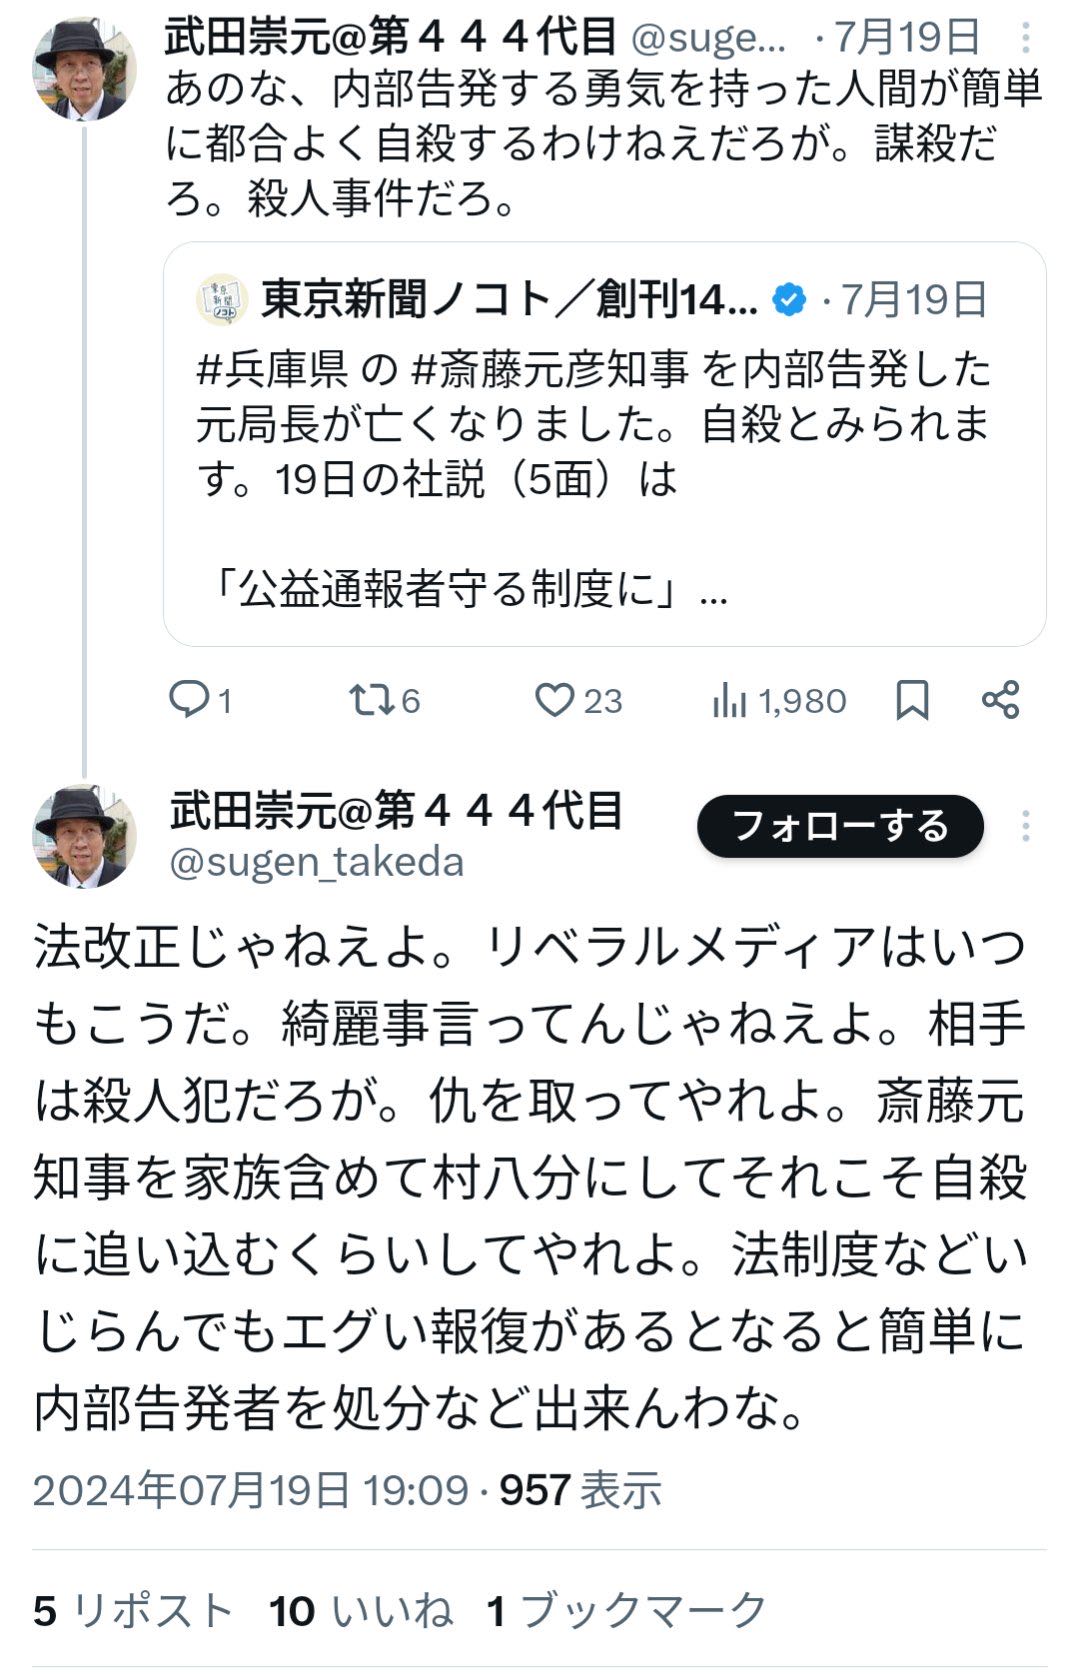Click the repost icon on the first tweet
This screenshot has width=1079, height=1680.
click(x=371, y=699)
